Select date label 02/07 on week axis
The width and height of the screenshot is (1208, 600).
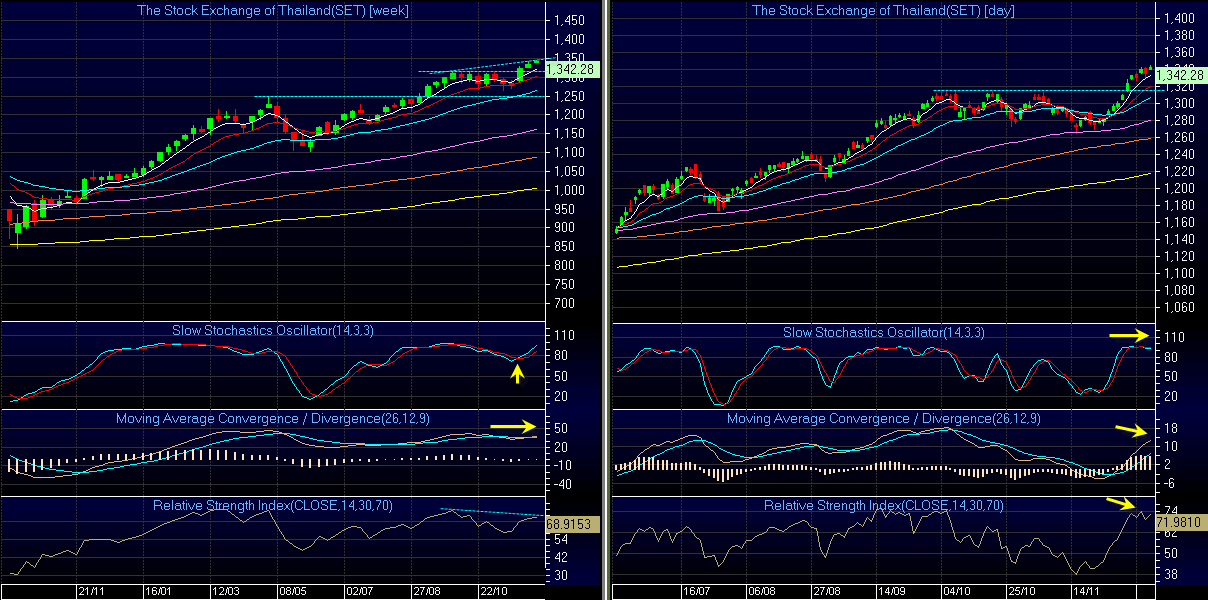[x=360, y=592]
